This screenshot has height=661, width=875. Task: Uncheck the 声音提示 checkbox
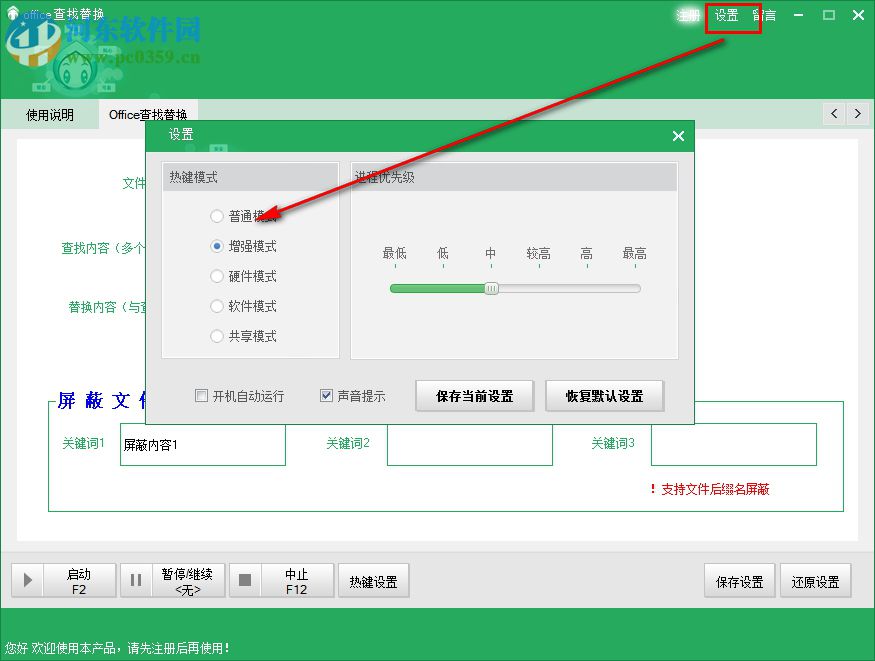[325, 395]
